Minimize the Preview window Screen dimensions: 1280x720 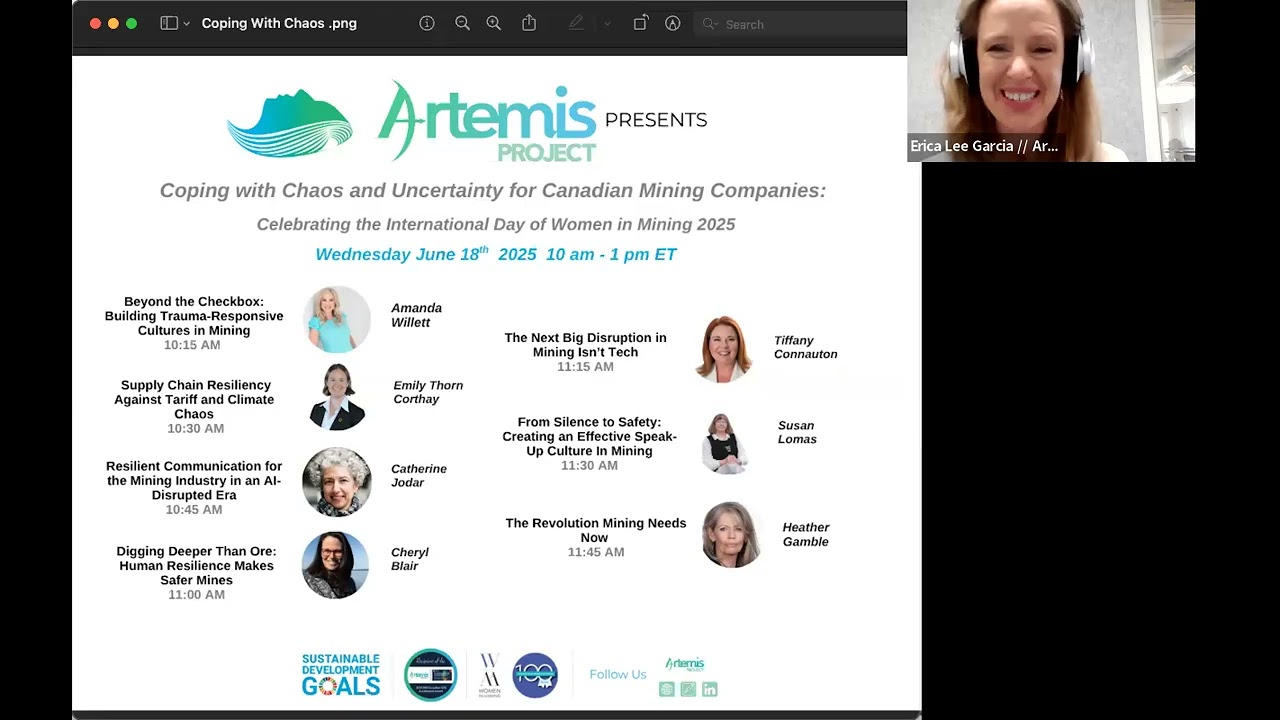(x=113, y=23)
